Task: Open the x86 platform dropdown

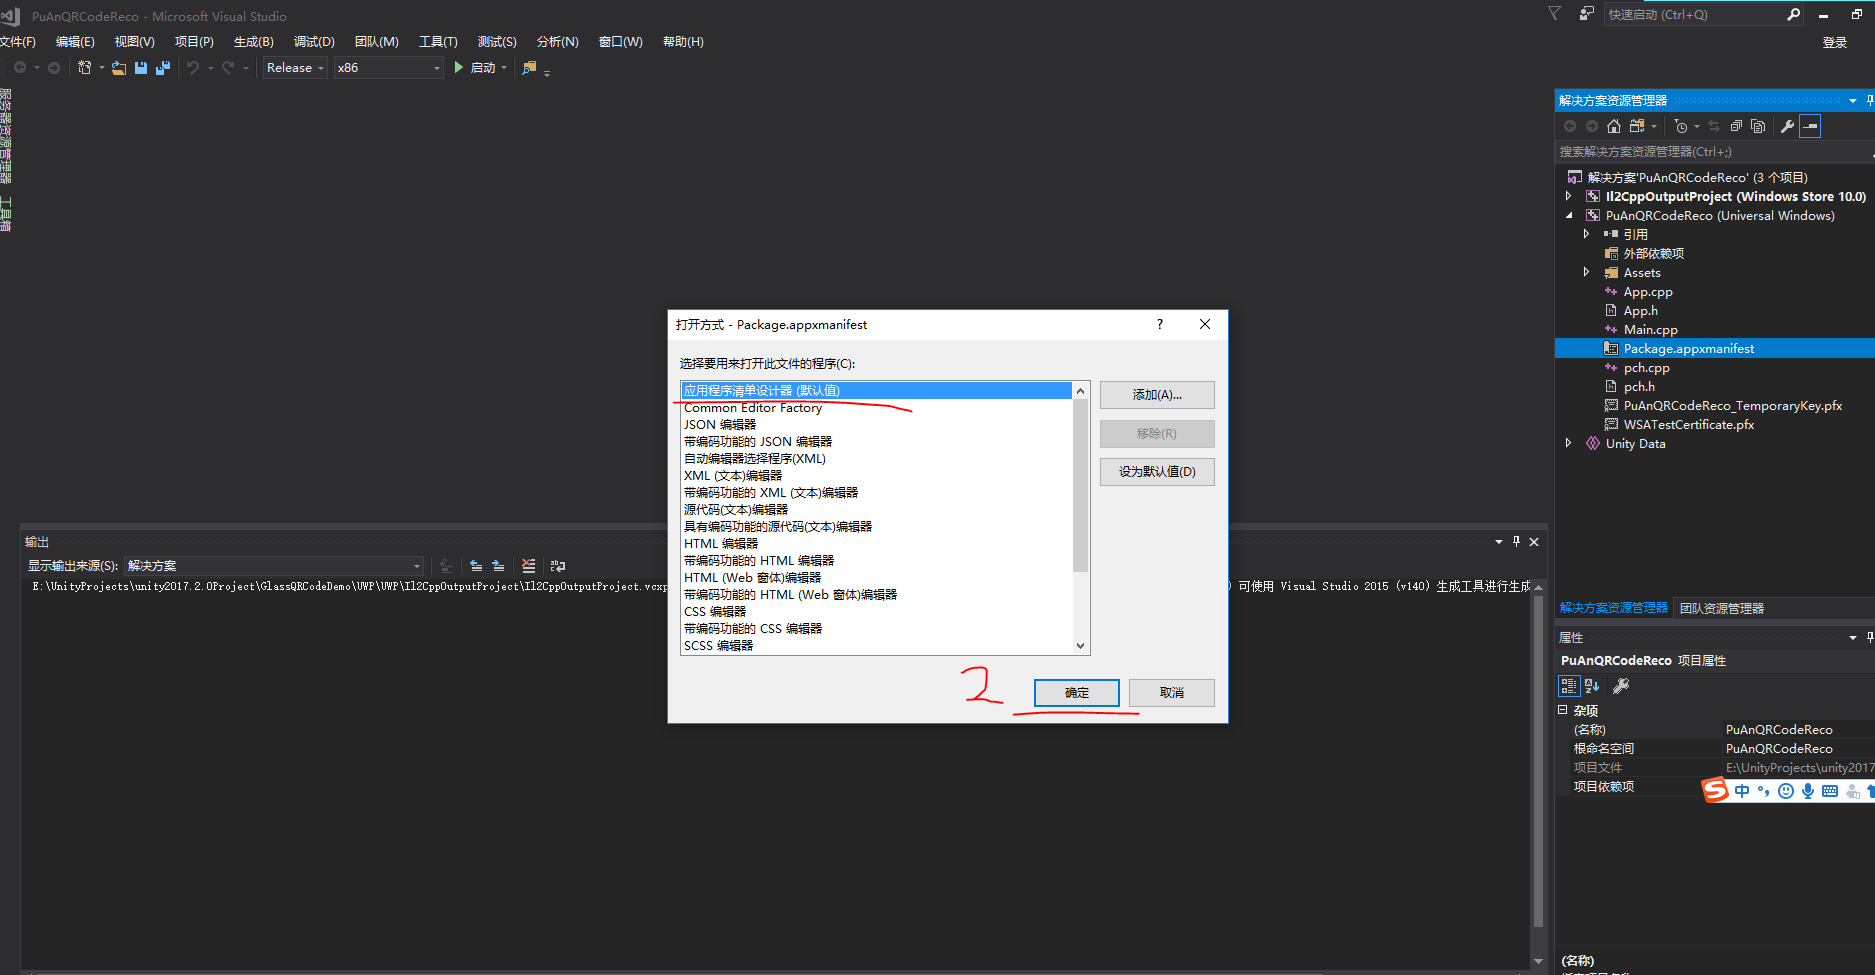Action: tap(389, 68)
